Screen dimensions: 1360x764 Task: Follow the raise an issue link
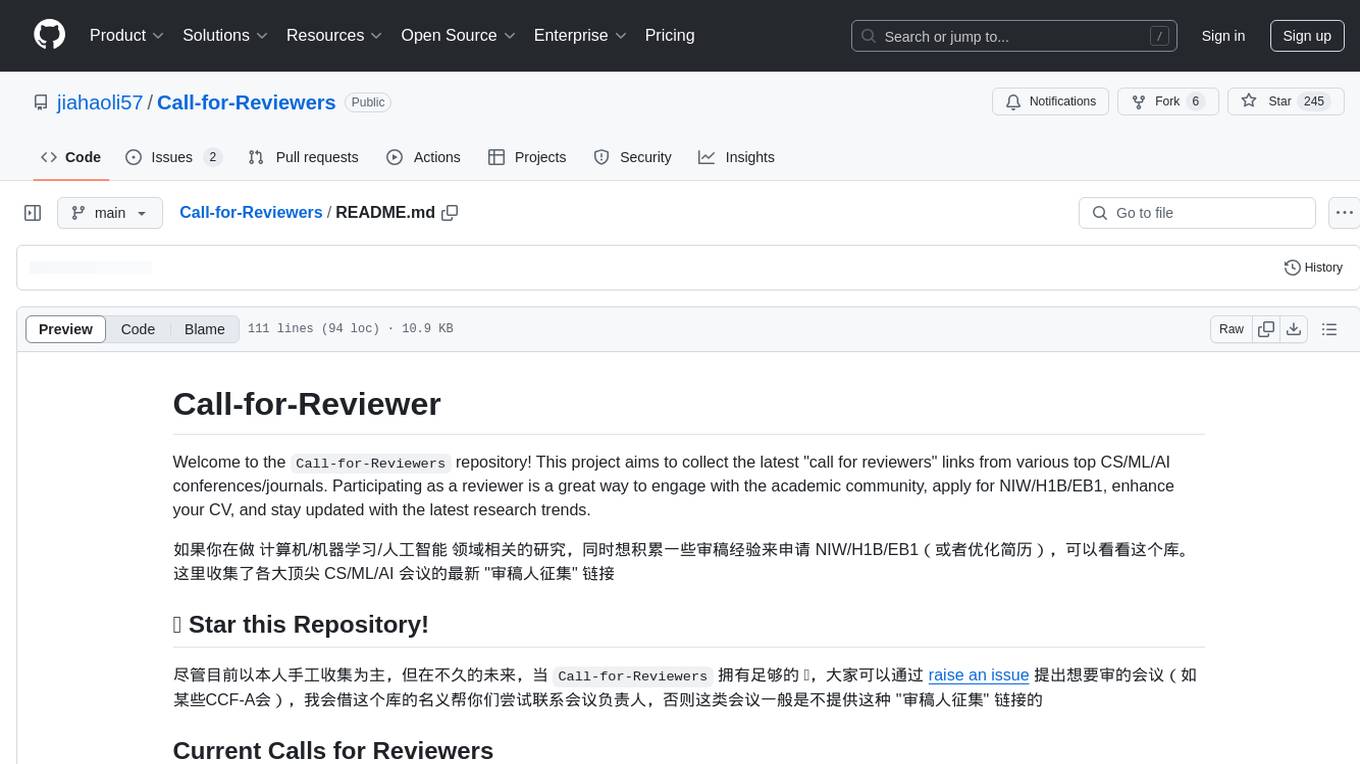tap(979, 675)
